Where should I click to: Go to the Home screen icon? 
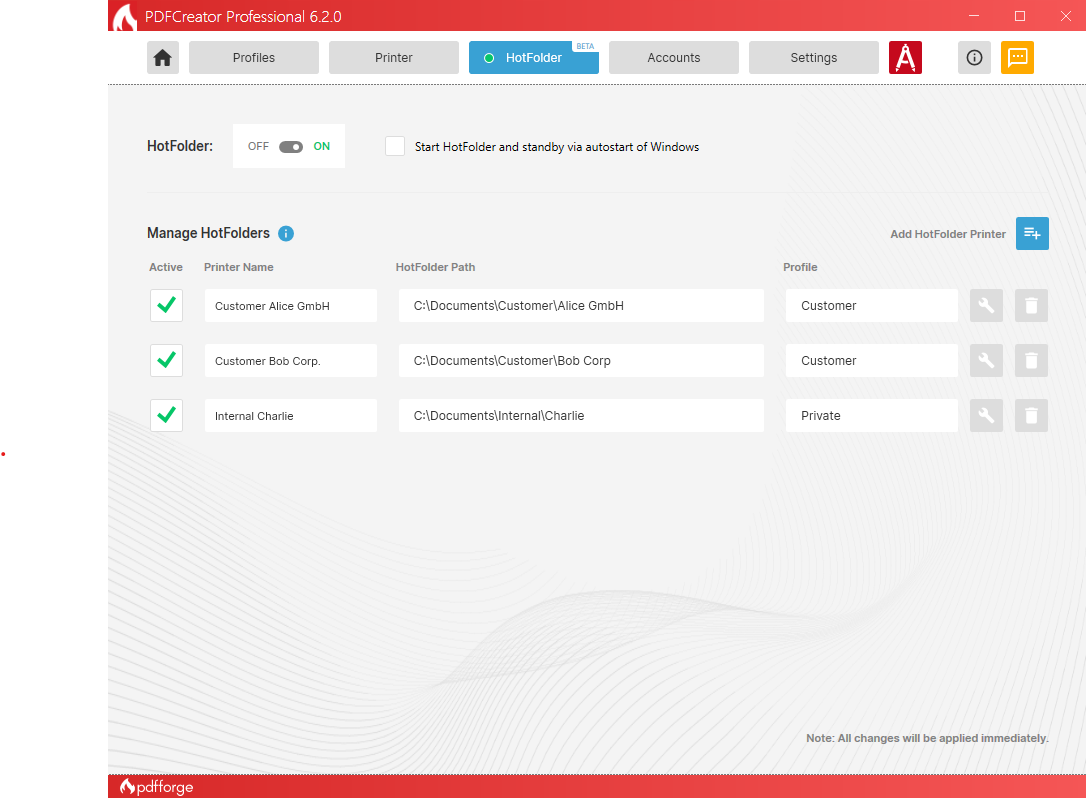[163, 58]
